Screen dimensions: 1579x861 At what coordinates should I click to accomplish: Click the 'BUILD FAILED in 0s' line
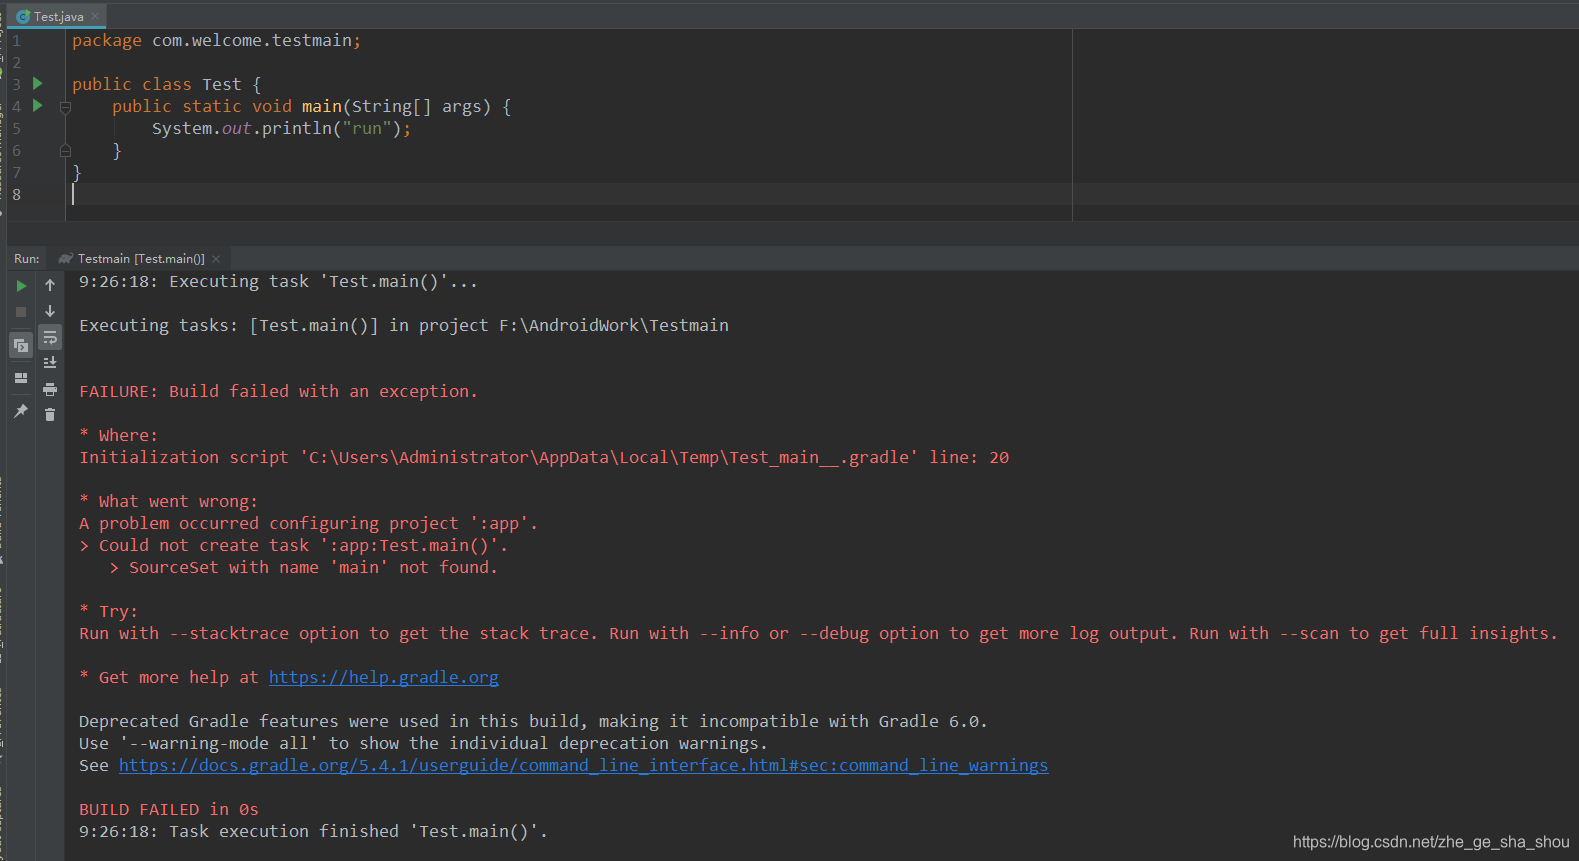(x=169, y=810)
